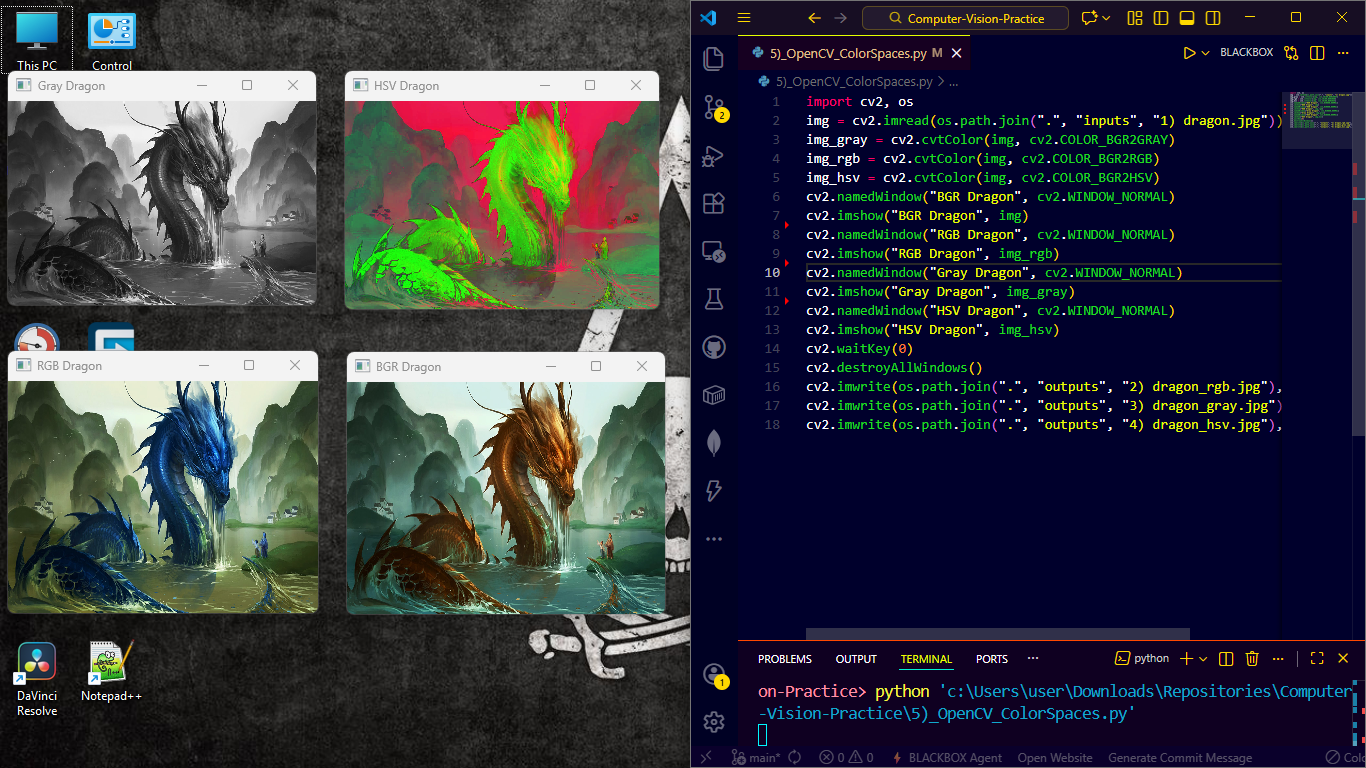The width and height of the screenshot is (1366, 768).
Task: Go forward using the title bar right arrow
Action: click(841, 18)
